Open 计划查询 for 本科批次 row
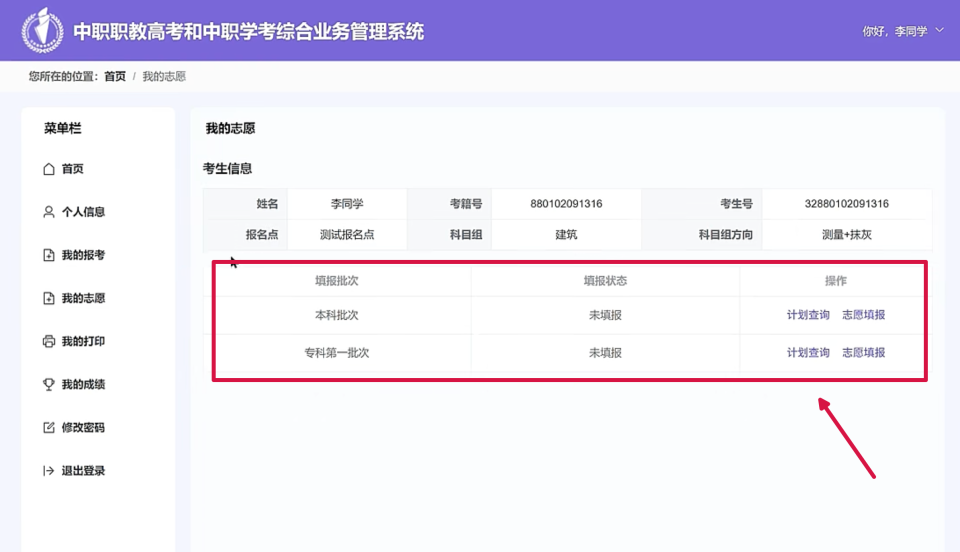The image size is (960, 552). coord(808,315)
